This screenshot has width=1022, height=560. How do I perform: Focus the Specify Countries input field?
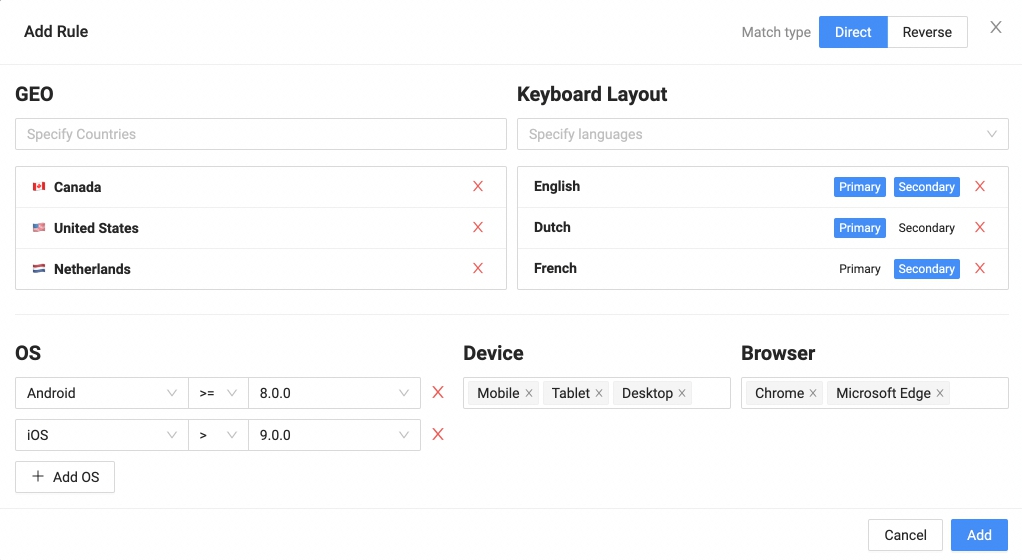point(260,134)
